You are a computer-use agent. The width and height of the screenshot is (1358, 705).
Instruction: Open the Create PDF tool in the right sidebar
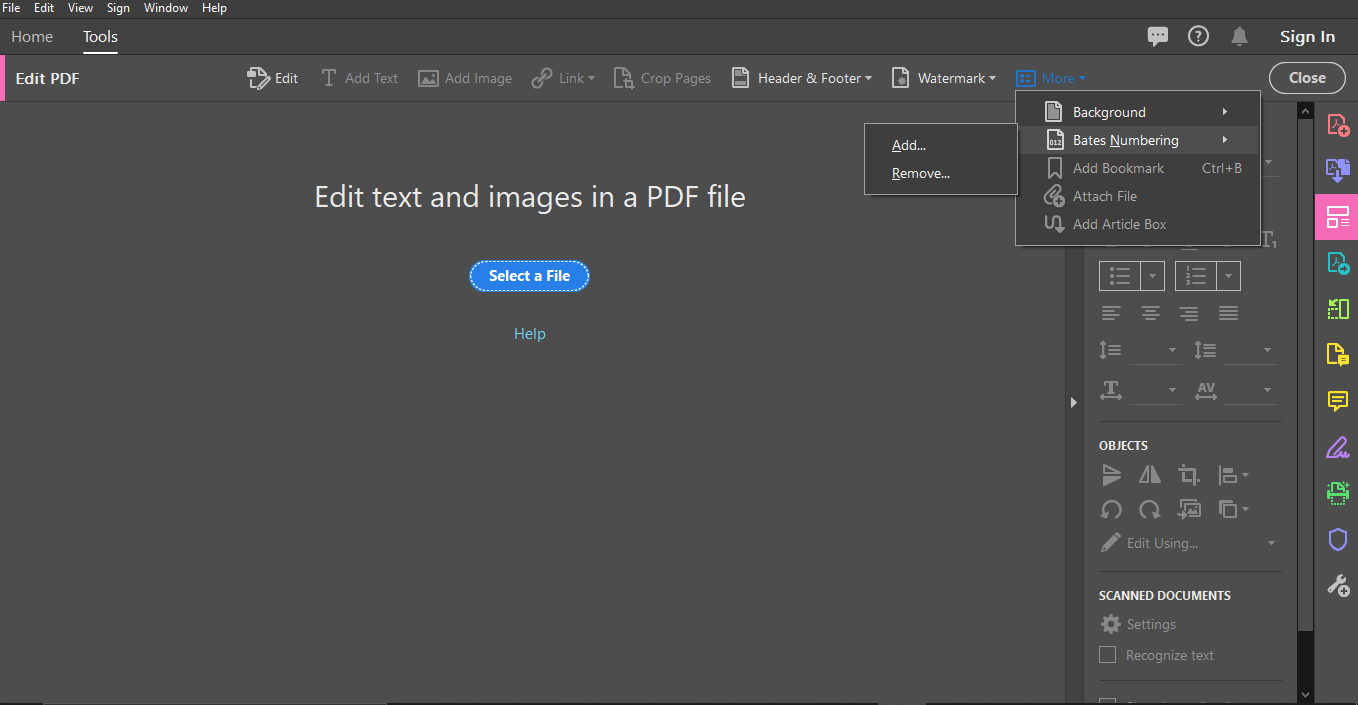[1337, 125]
